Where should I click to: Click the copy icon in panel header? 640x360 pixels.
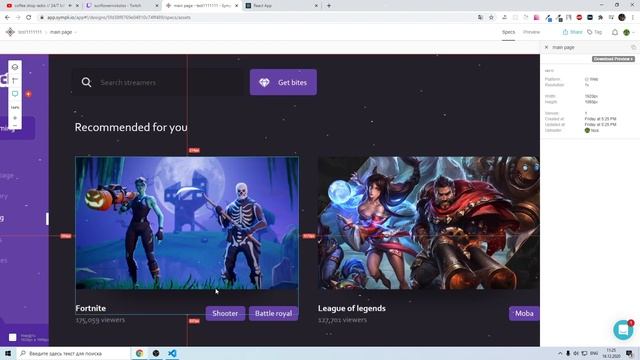633,47
